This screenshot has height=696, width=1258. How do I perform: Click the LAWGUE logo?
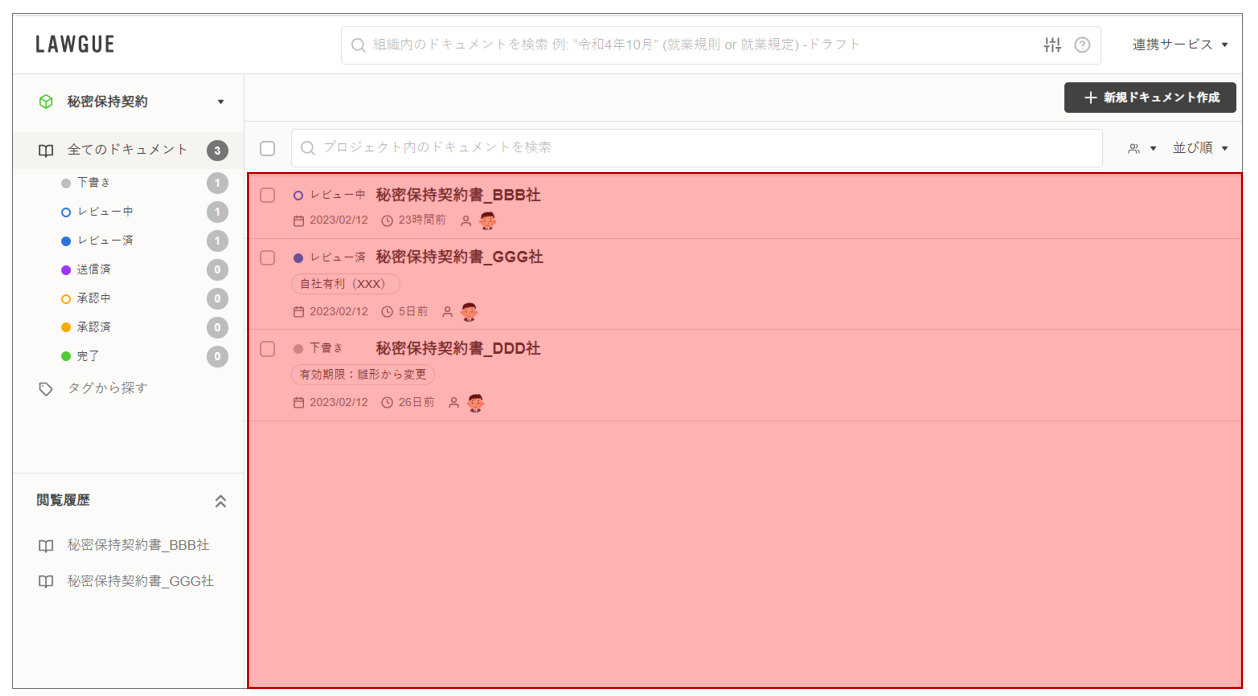(x=75, y=45)
